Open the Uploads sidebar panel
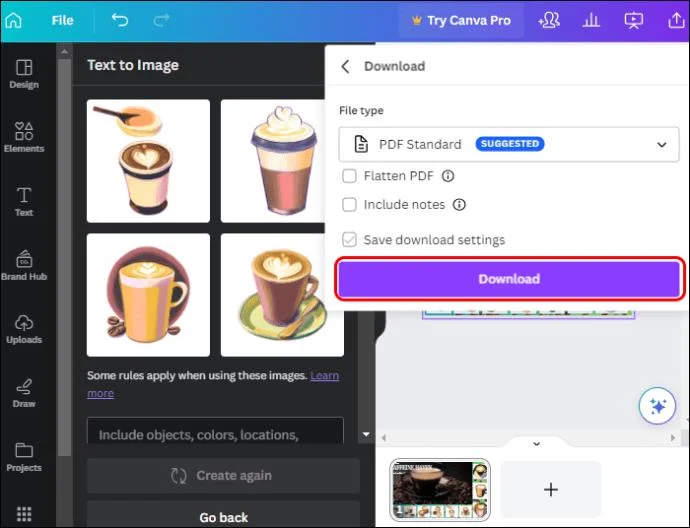This screenshot has width=690, height=528. click(x=24, y=328)
